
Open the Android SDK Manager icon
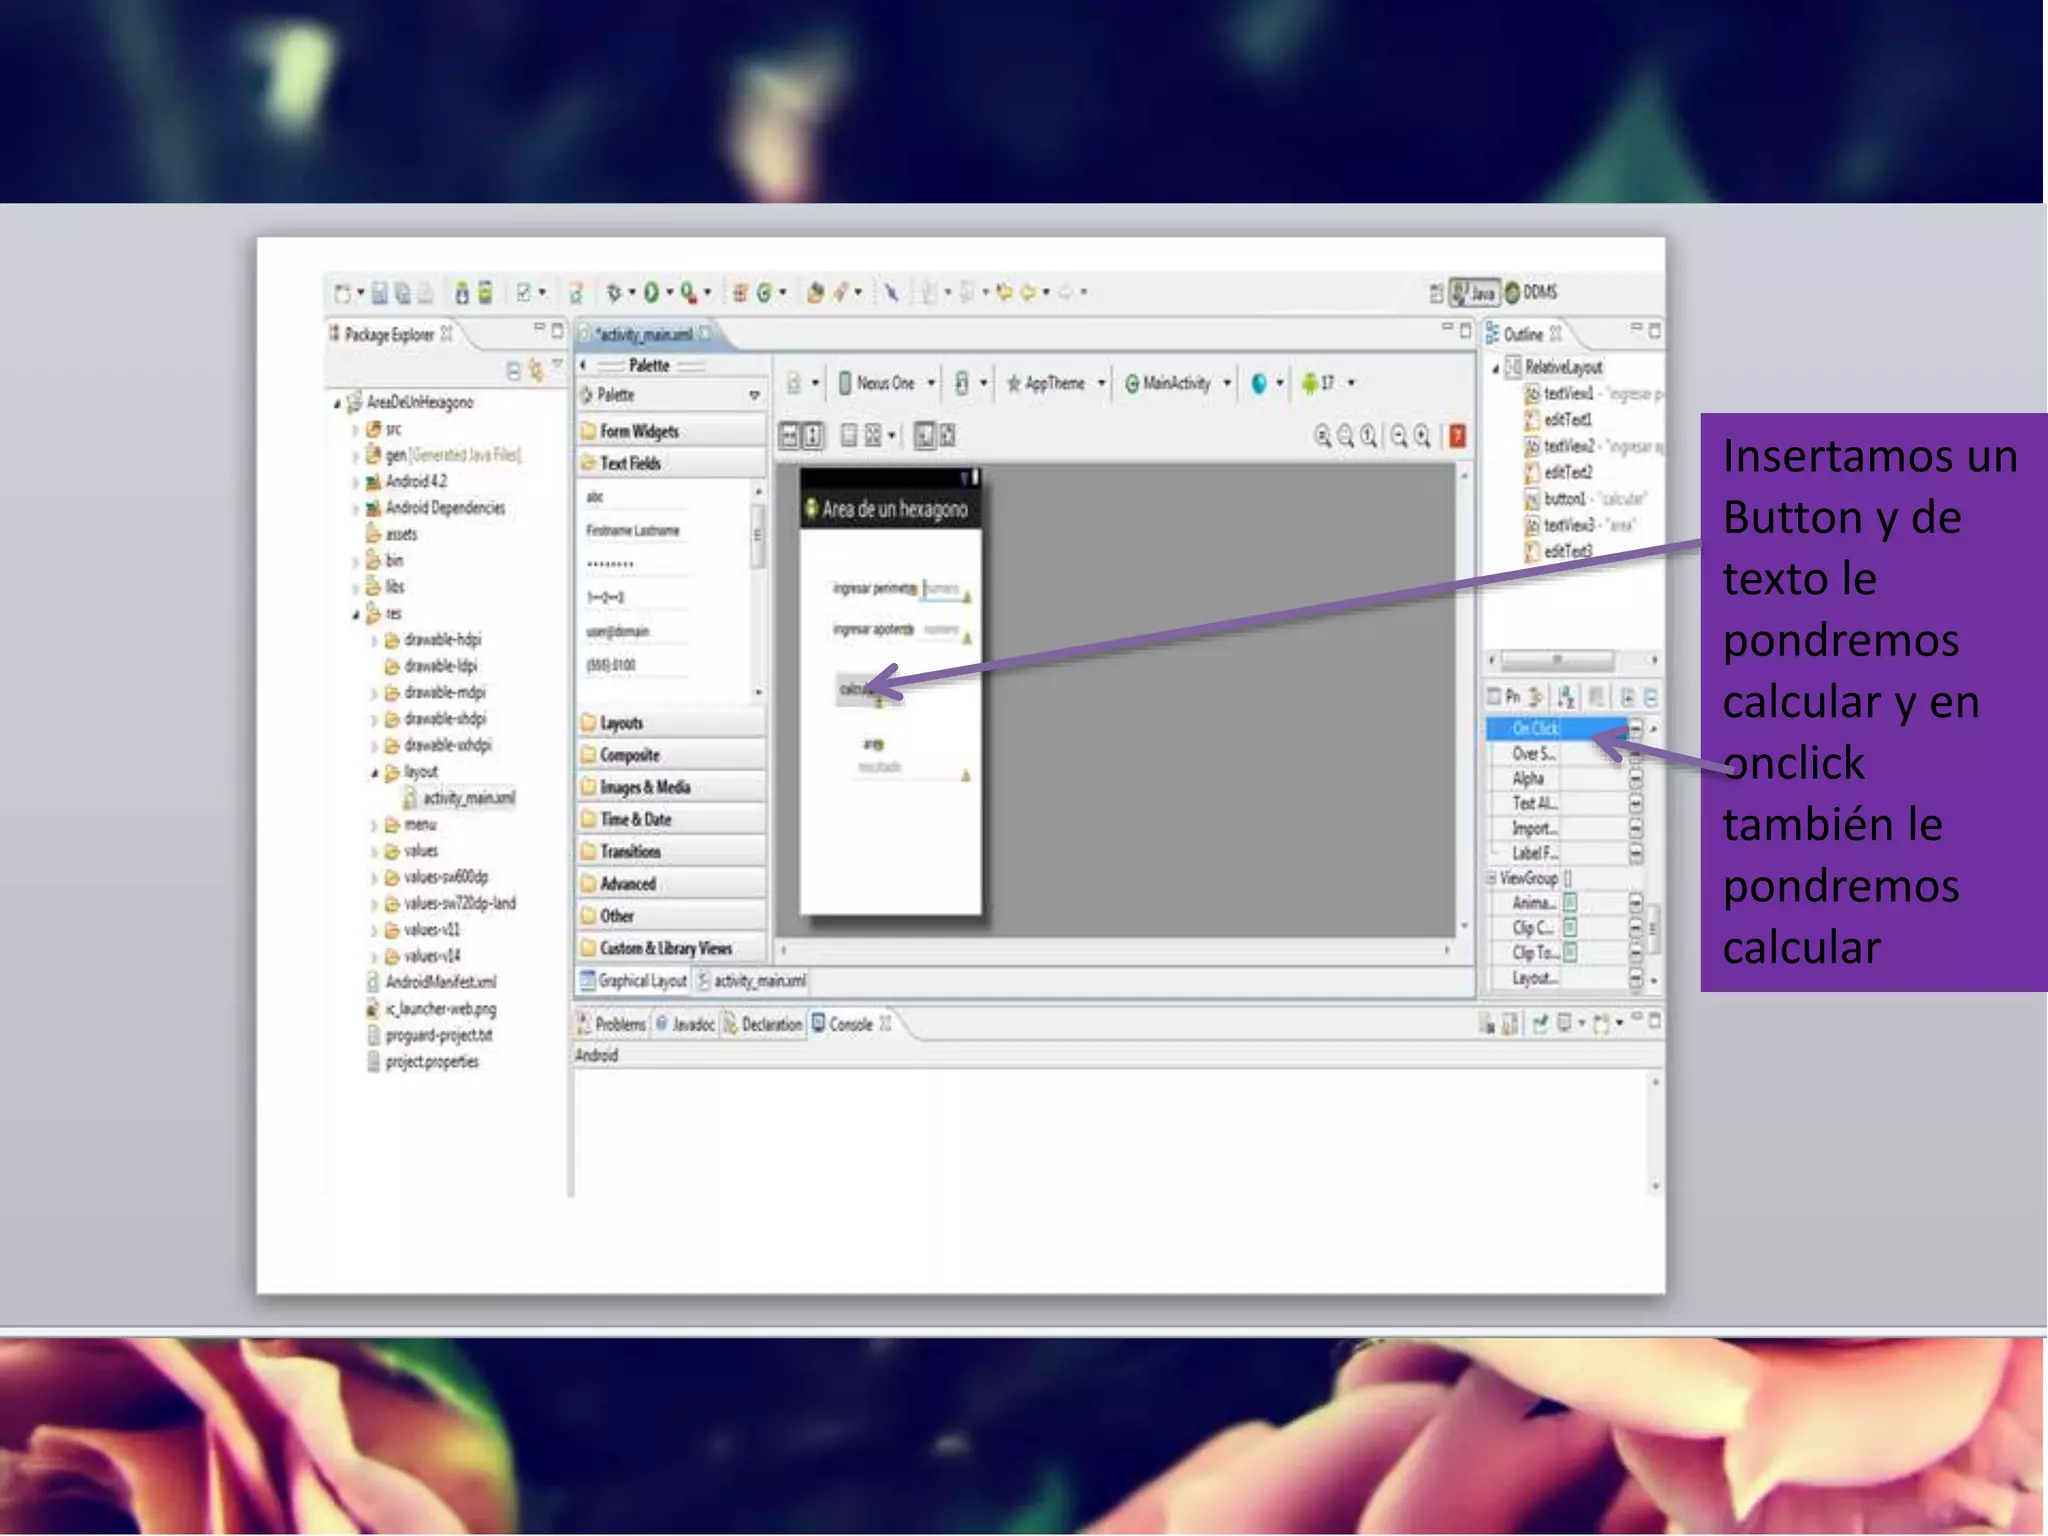tap(462, 292)
